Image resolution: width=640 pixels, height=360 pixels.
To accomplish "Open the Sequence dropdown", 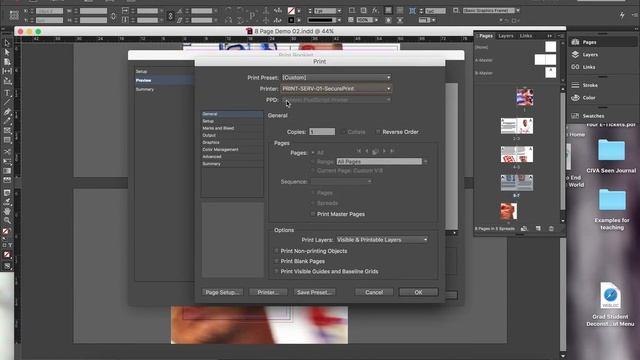I will point(341,182).
